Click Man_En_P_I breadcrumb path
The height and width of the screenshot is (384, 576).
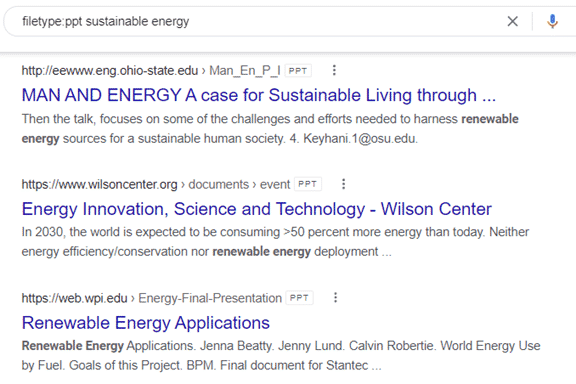click(245, 71)
